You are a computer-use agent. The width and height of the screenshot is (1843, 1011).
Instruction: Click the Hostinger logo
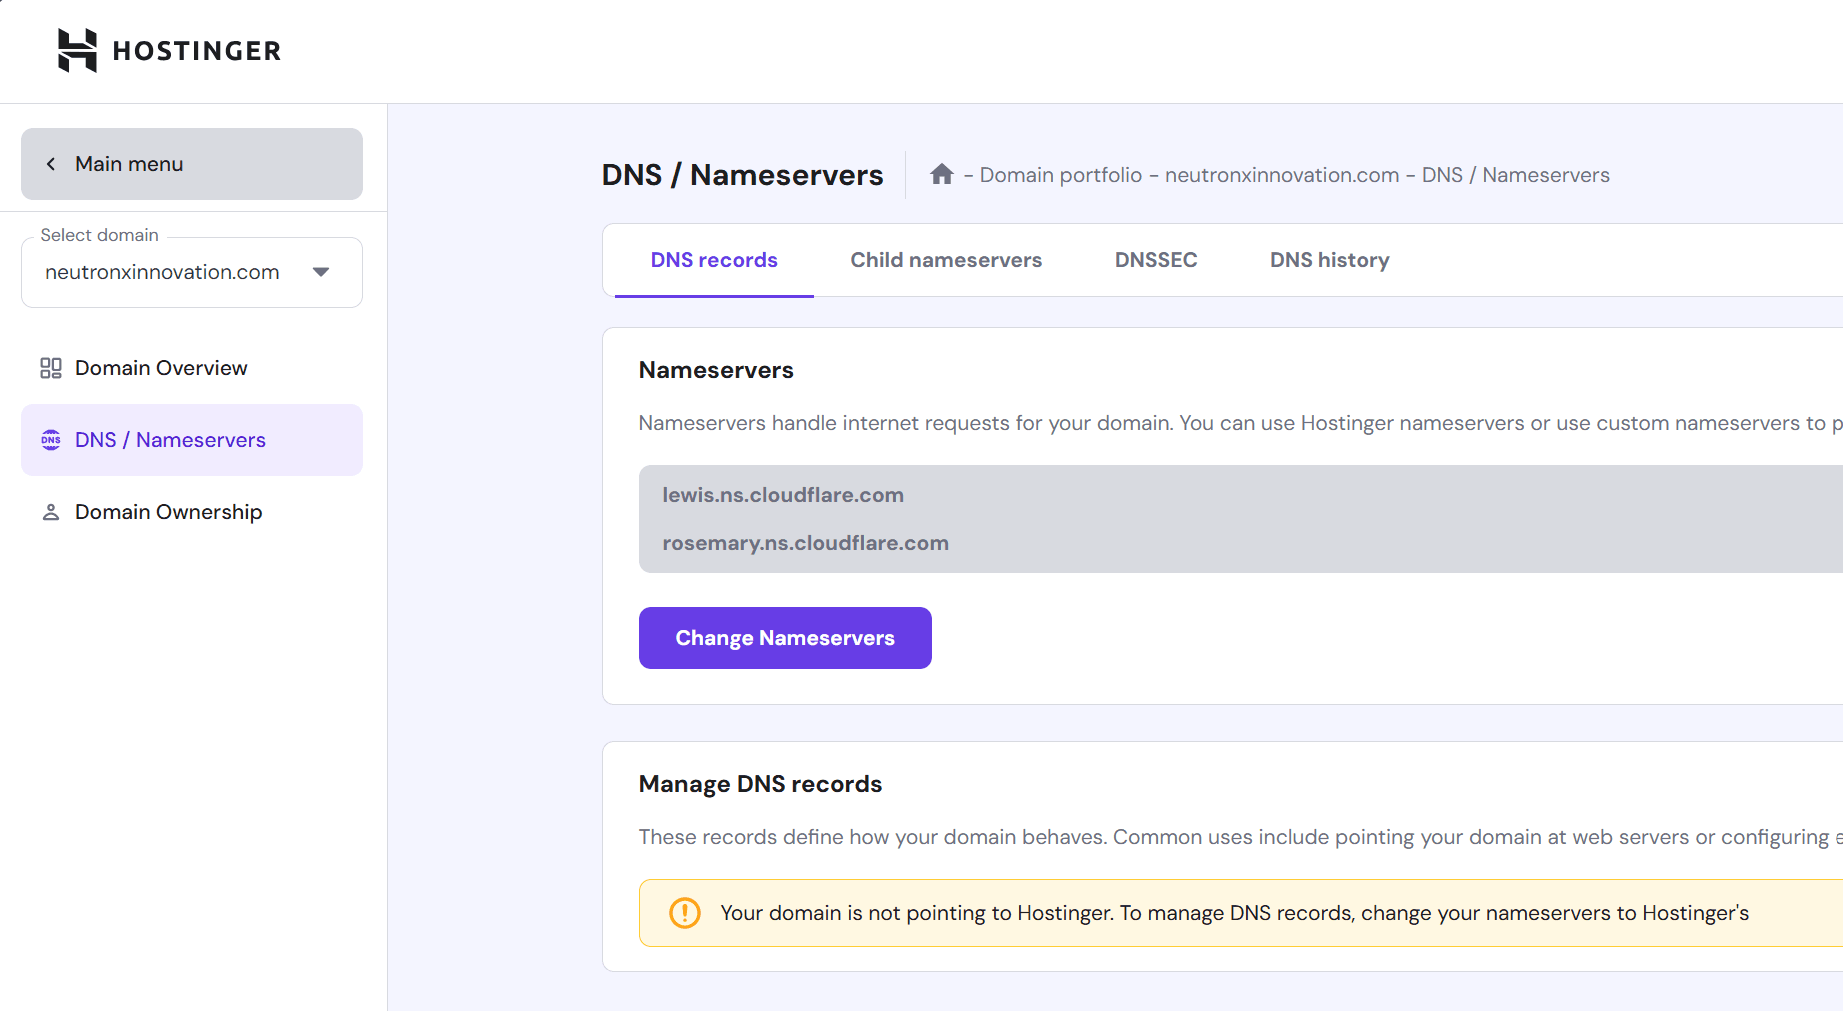pyautogui.click(x=168, y=49)
